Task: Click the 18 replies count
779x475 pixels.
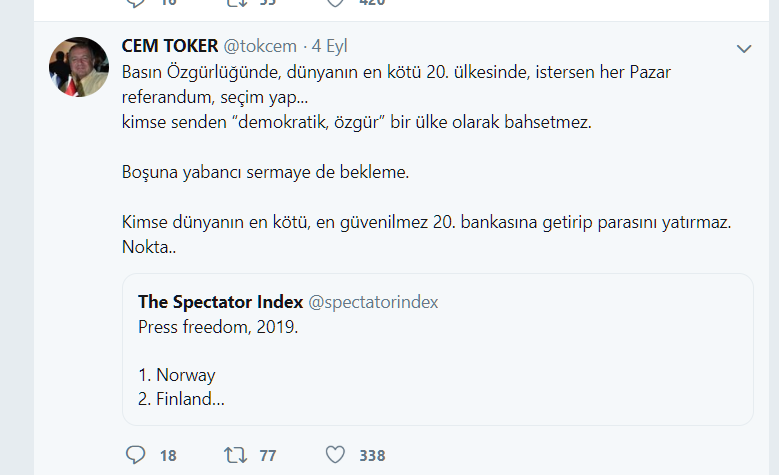Action: point(168,456)
